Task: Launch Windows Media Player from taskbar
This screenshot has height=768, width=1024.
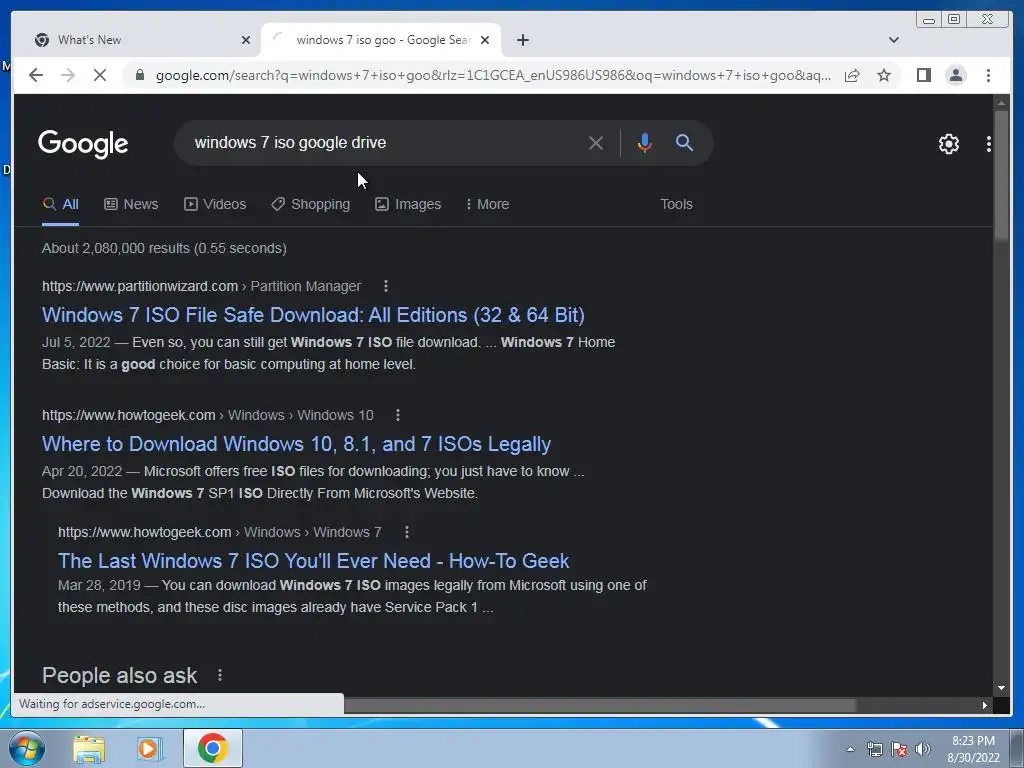Action: tap(148, 748)
